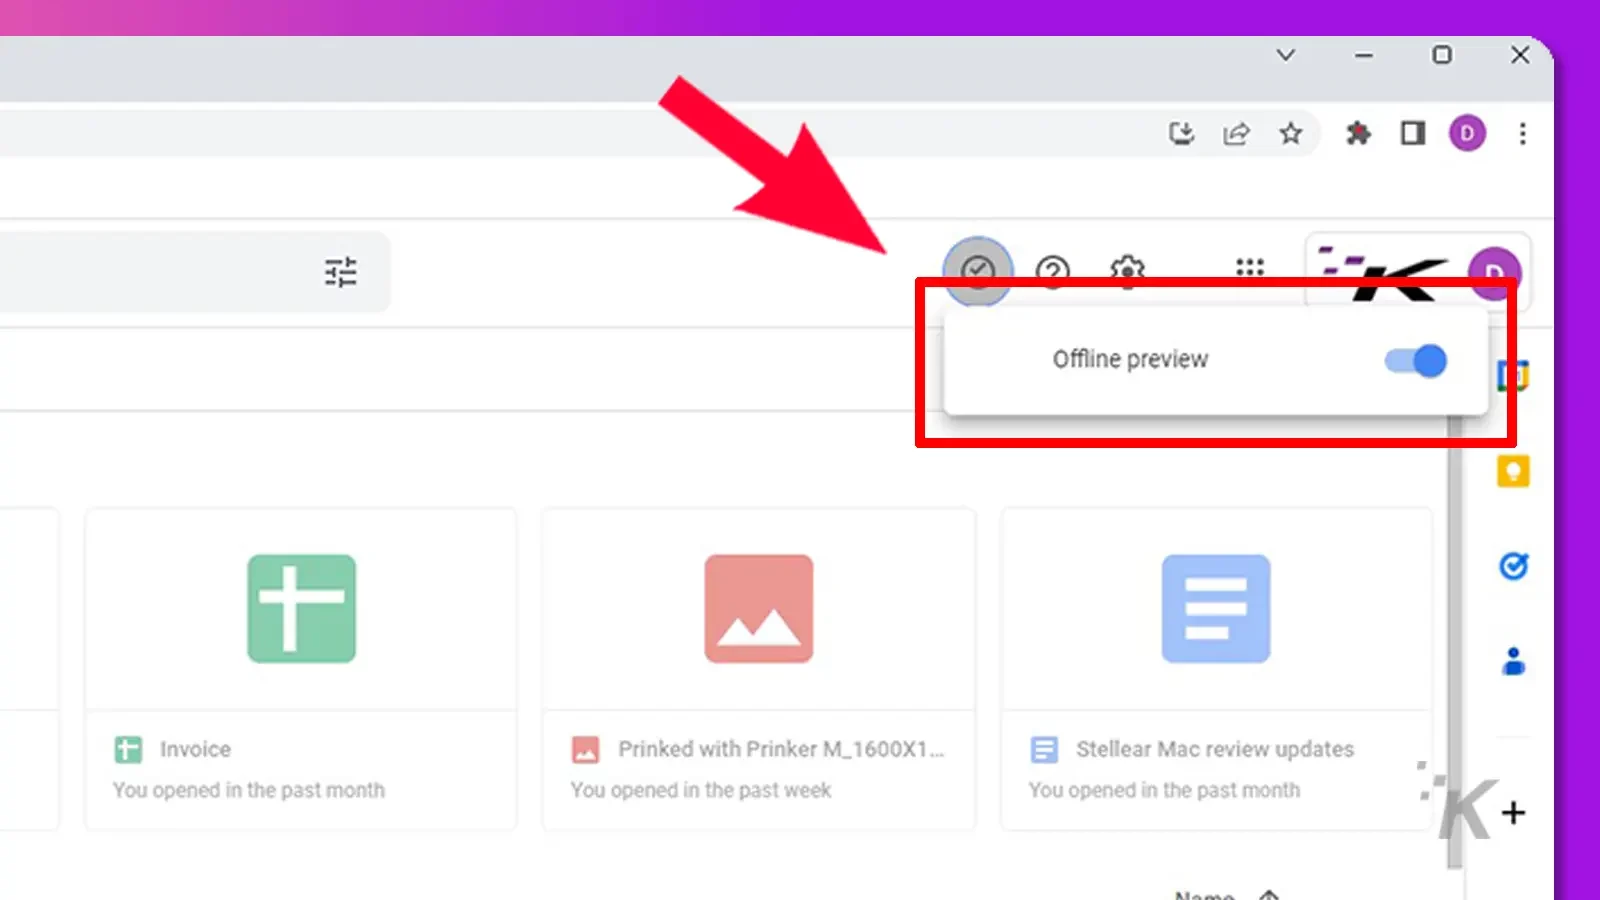Open Google Tasks side panel icon
Screen dimensions: 1600x900
1513,566
